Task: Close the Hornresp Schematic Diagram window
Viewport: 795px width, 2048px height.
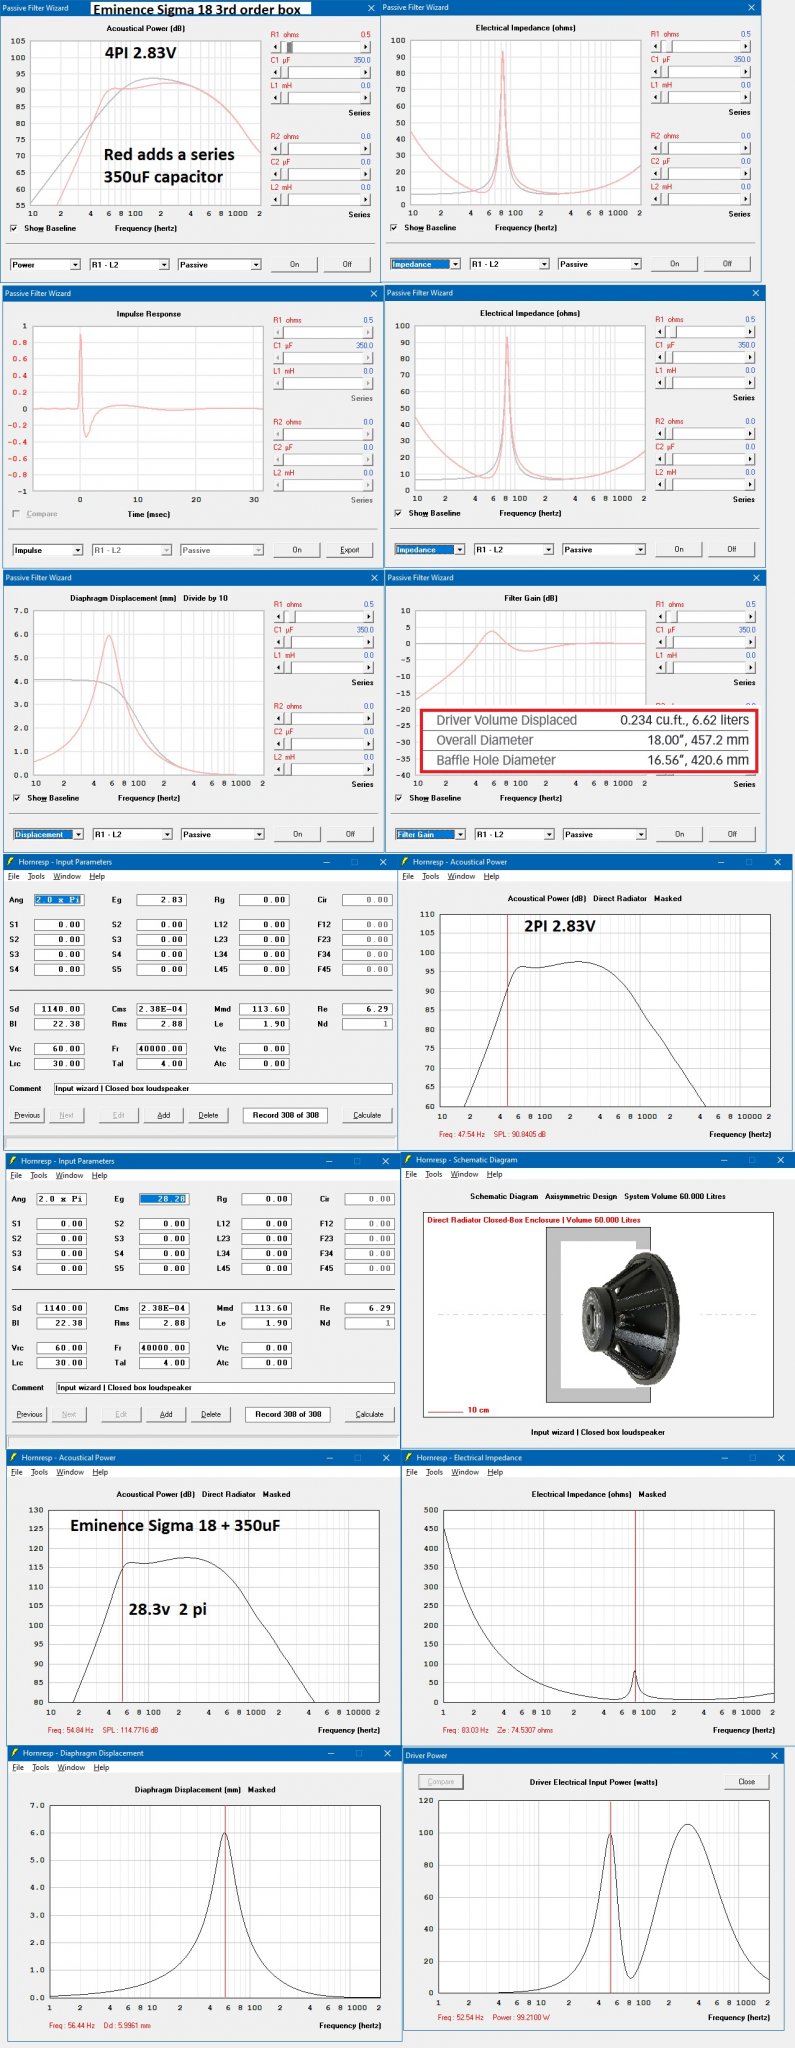Action: click(x=778, y=1160)
